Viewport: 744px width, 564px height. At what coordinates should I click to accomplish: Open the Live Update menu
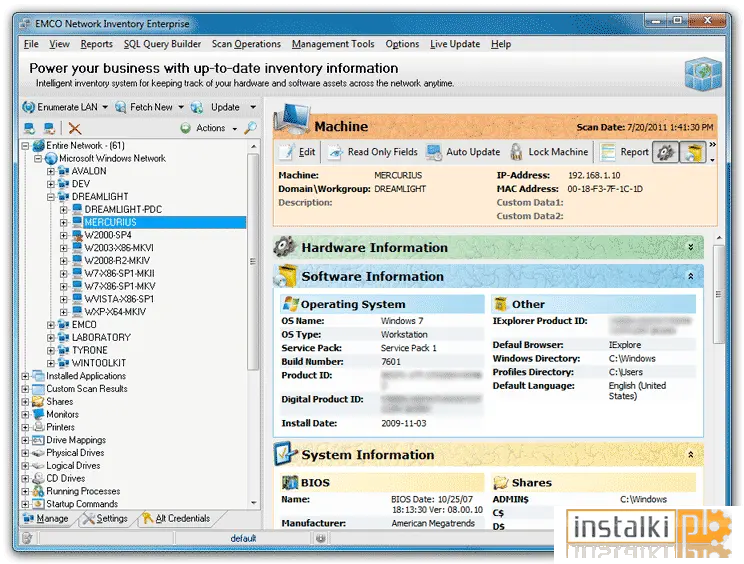pyautogui.click(x=455, y=44)
